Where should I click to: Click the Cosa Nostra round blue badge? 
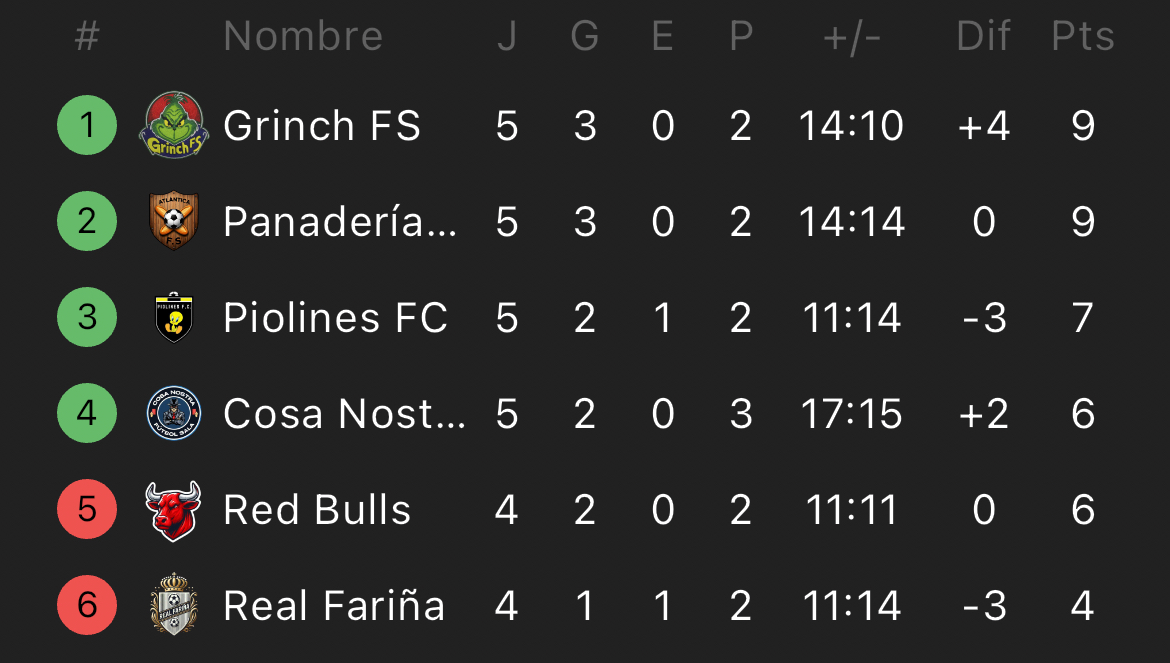pos(173,414)
